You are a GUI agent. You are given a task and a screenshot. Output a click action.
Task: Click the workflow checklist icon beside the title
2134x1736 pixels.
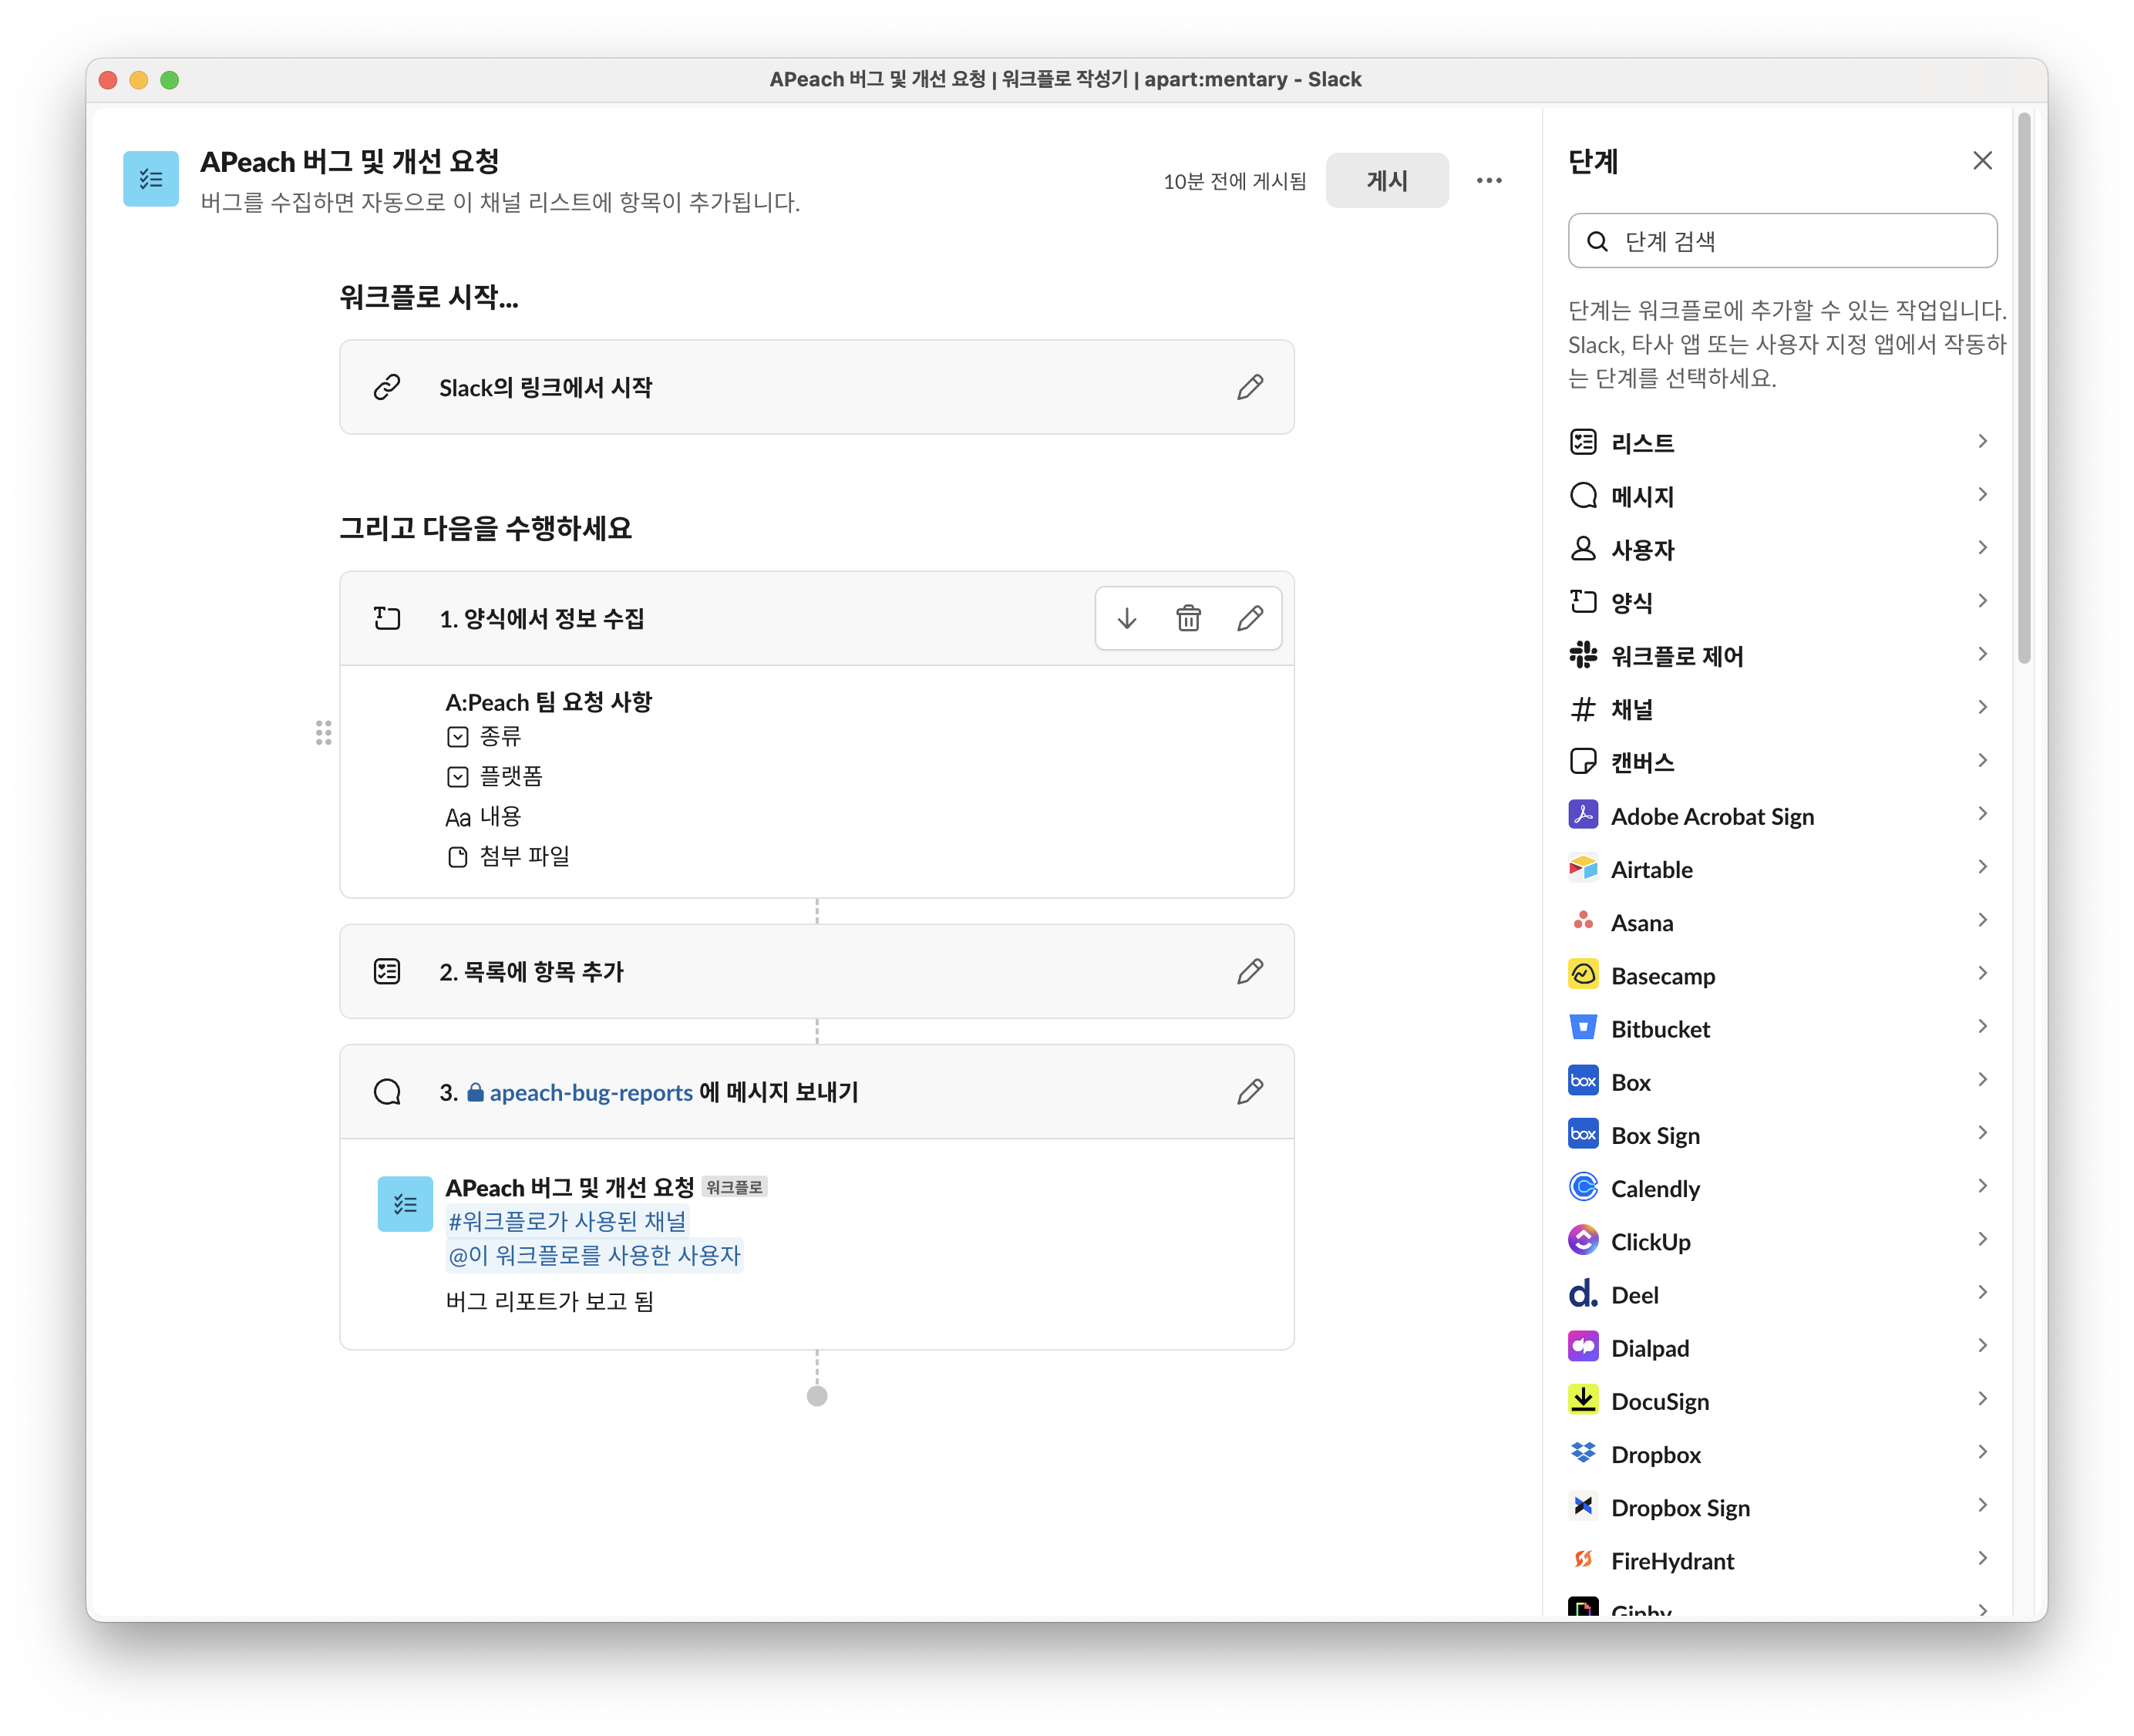[151, 179]
